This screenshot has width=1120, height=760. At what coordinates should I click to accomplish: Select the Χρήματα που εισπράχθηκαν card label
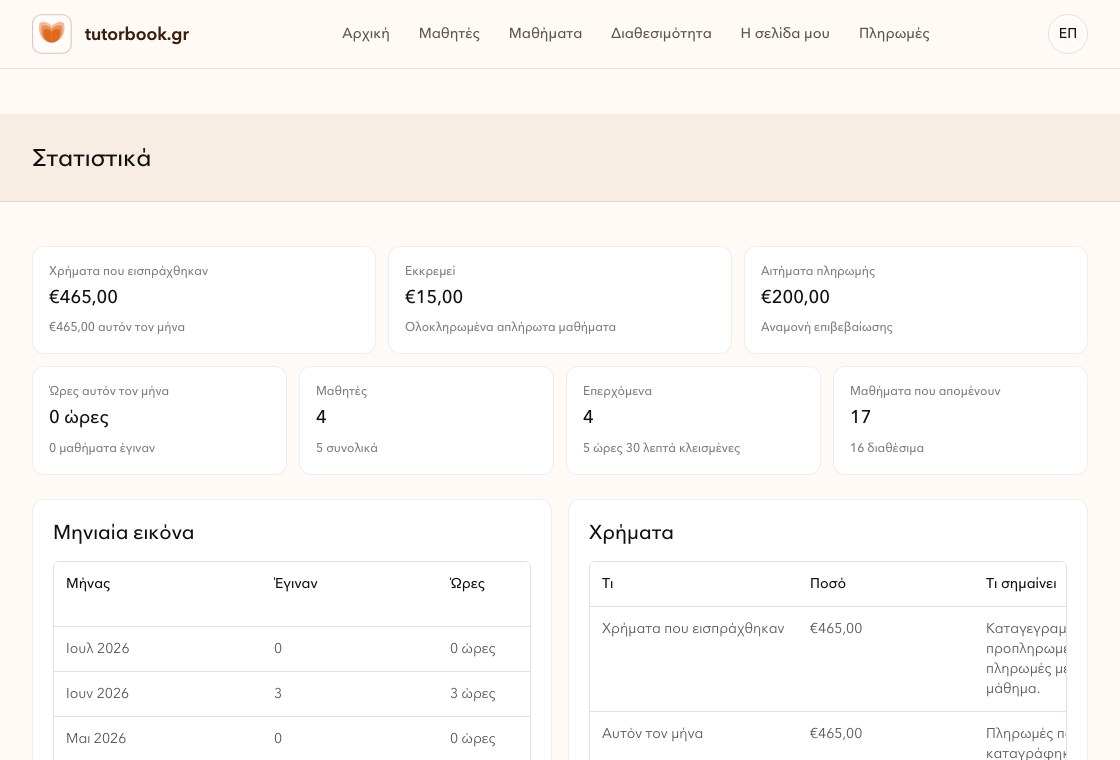tap(129, 271)
